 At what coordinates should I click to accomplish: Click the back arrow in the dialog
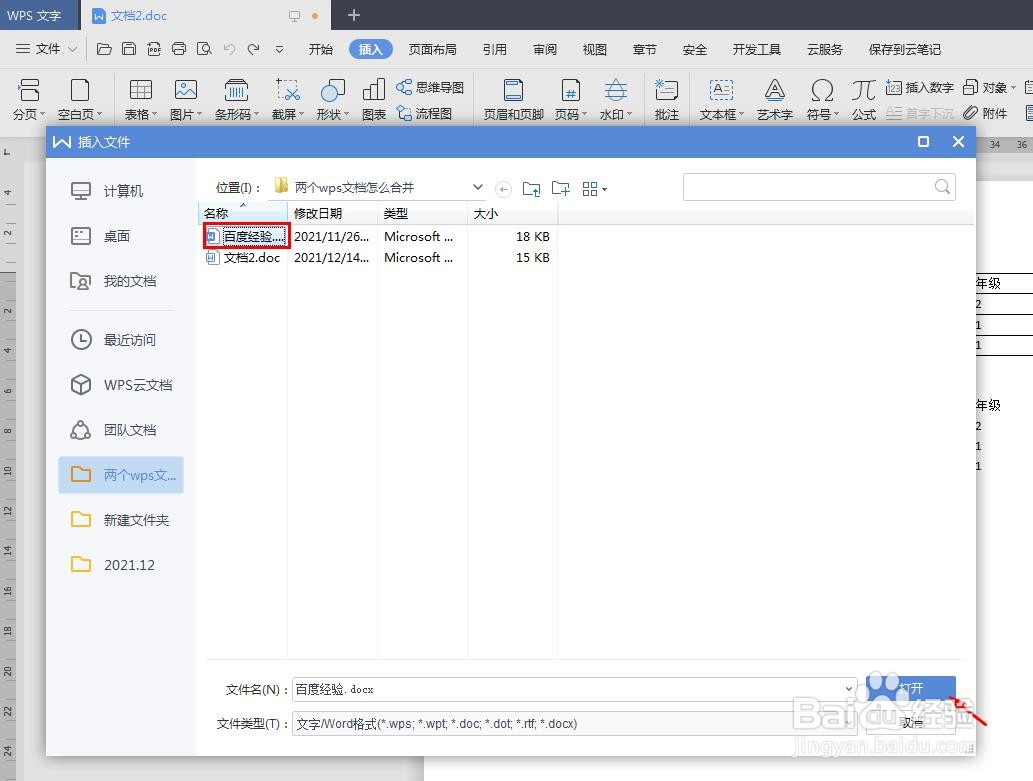(503, 189)
